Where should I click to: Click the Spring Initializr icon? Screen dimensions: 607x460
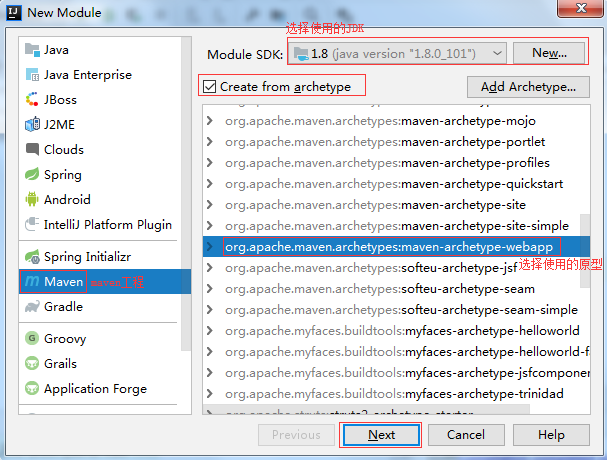[x=32, y=256]
